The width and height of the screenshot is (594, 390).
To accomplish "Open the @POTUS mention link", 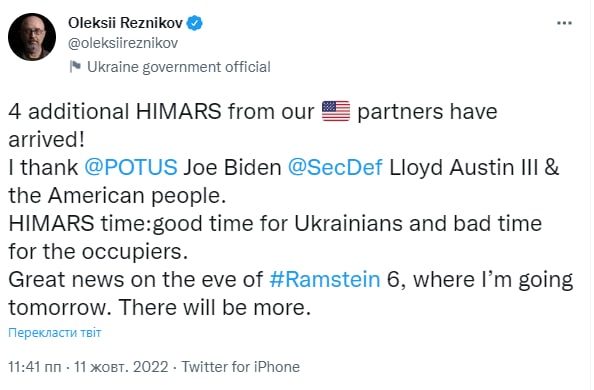I will click(x=131, y=167).
